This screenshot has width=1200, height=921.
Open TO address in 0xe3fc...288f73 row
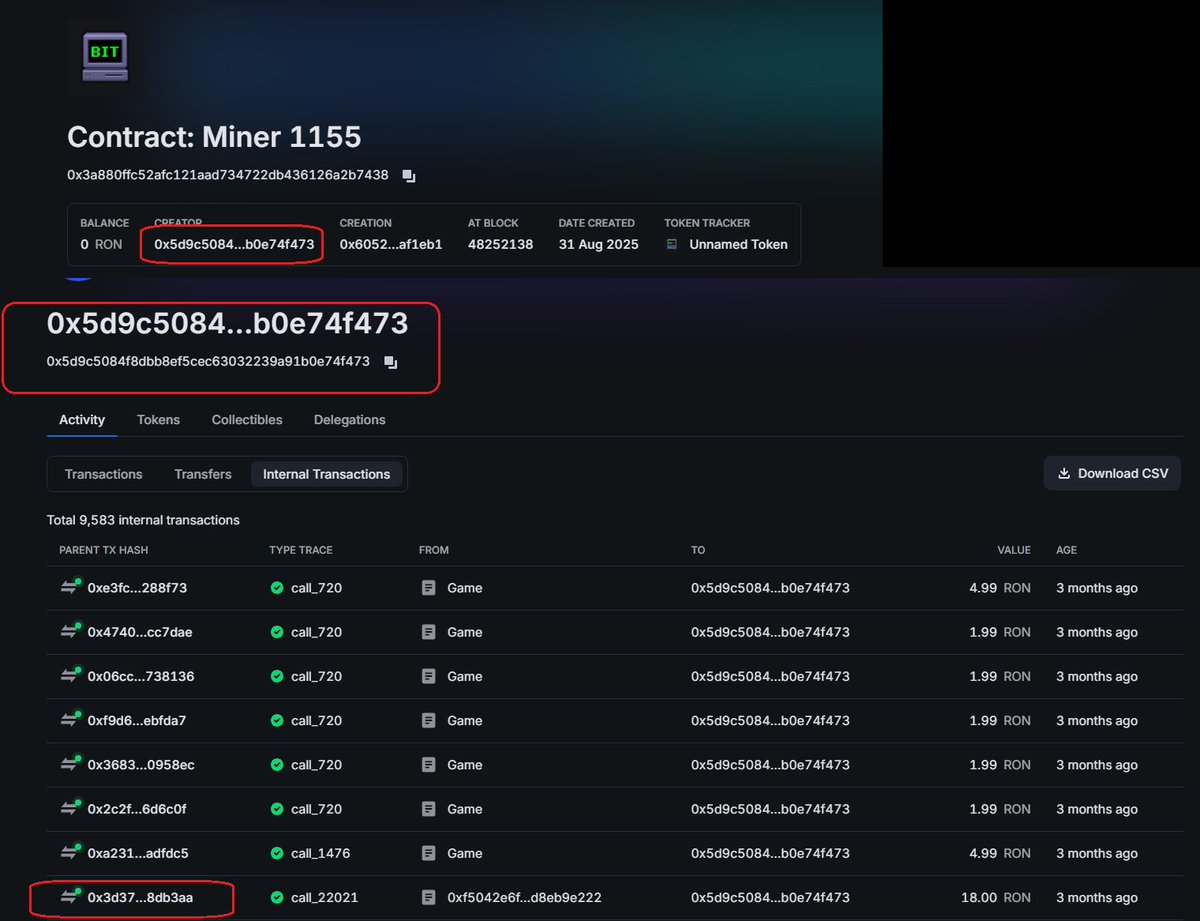tap(770, 588)
